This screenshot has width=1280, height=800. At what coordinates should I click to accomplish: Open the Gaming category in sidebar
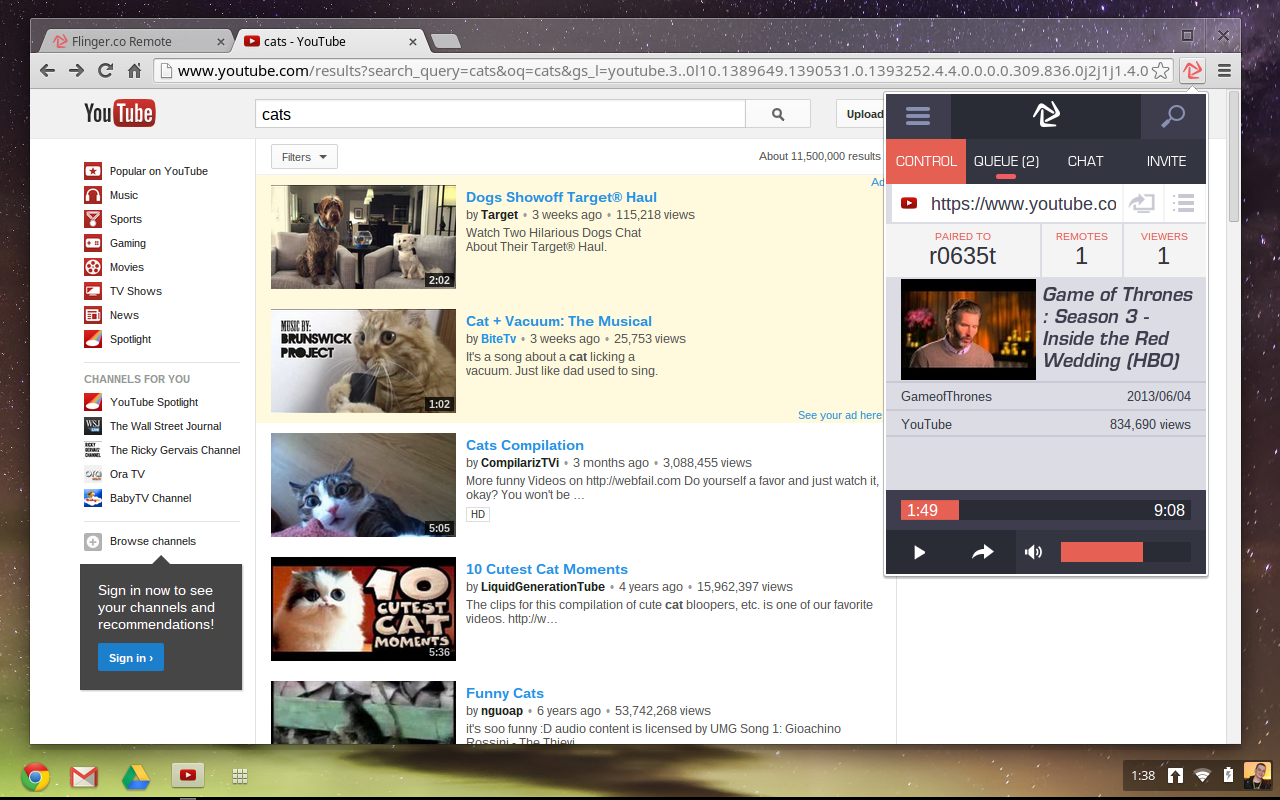click(x=115, y=243)
